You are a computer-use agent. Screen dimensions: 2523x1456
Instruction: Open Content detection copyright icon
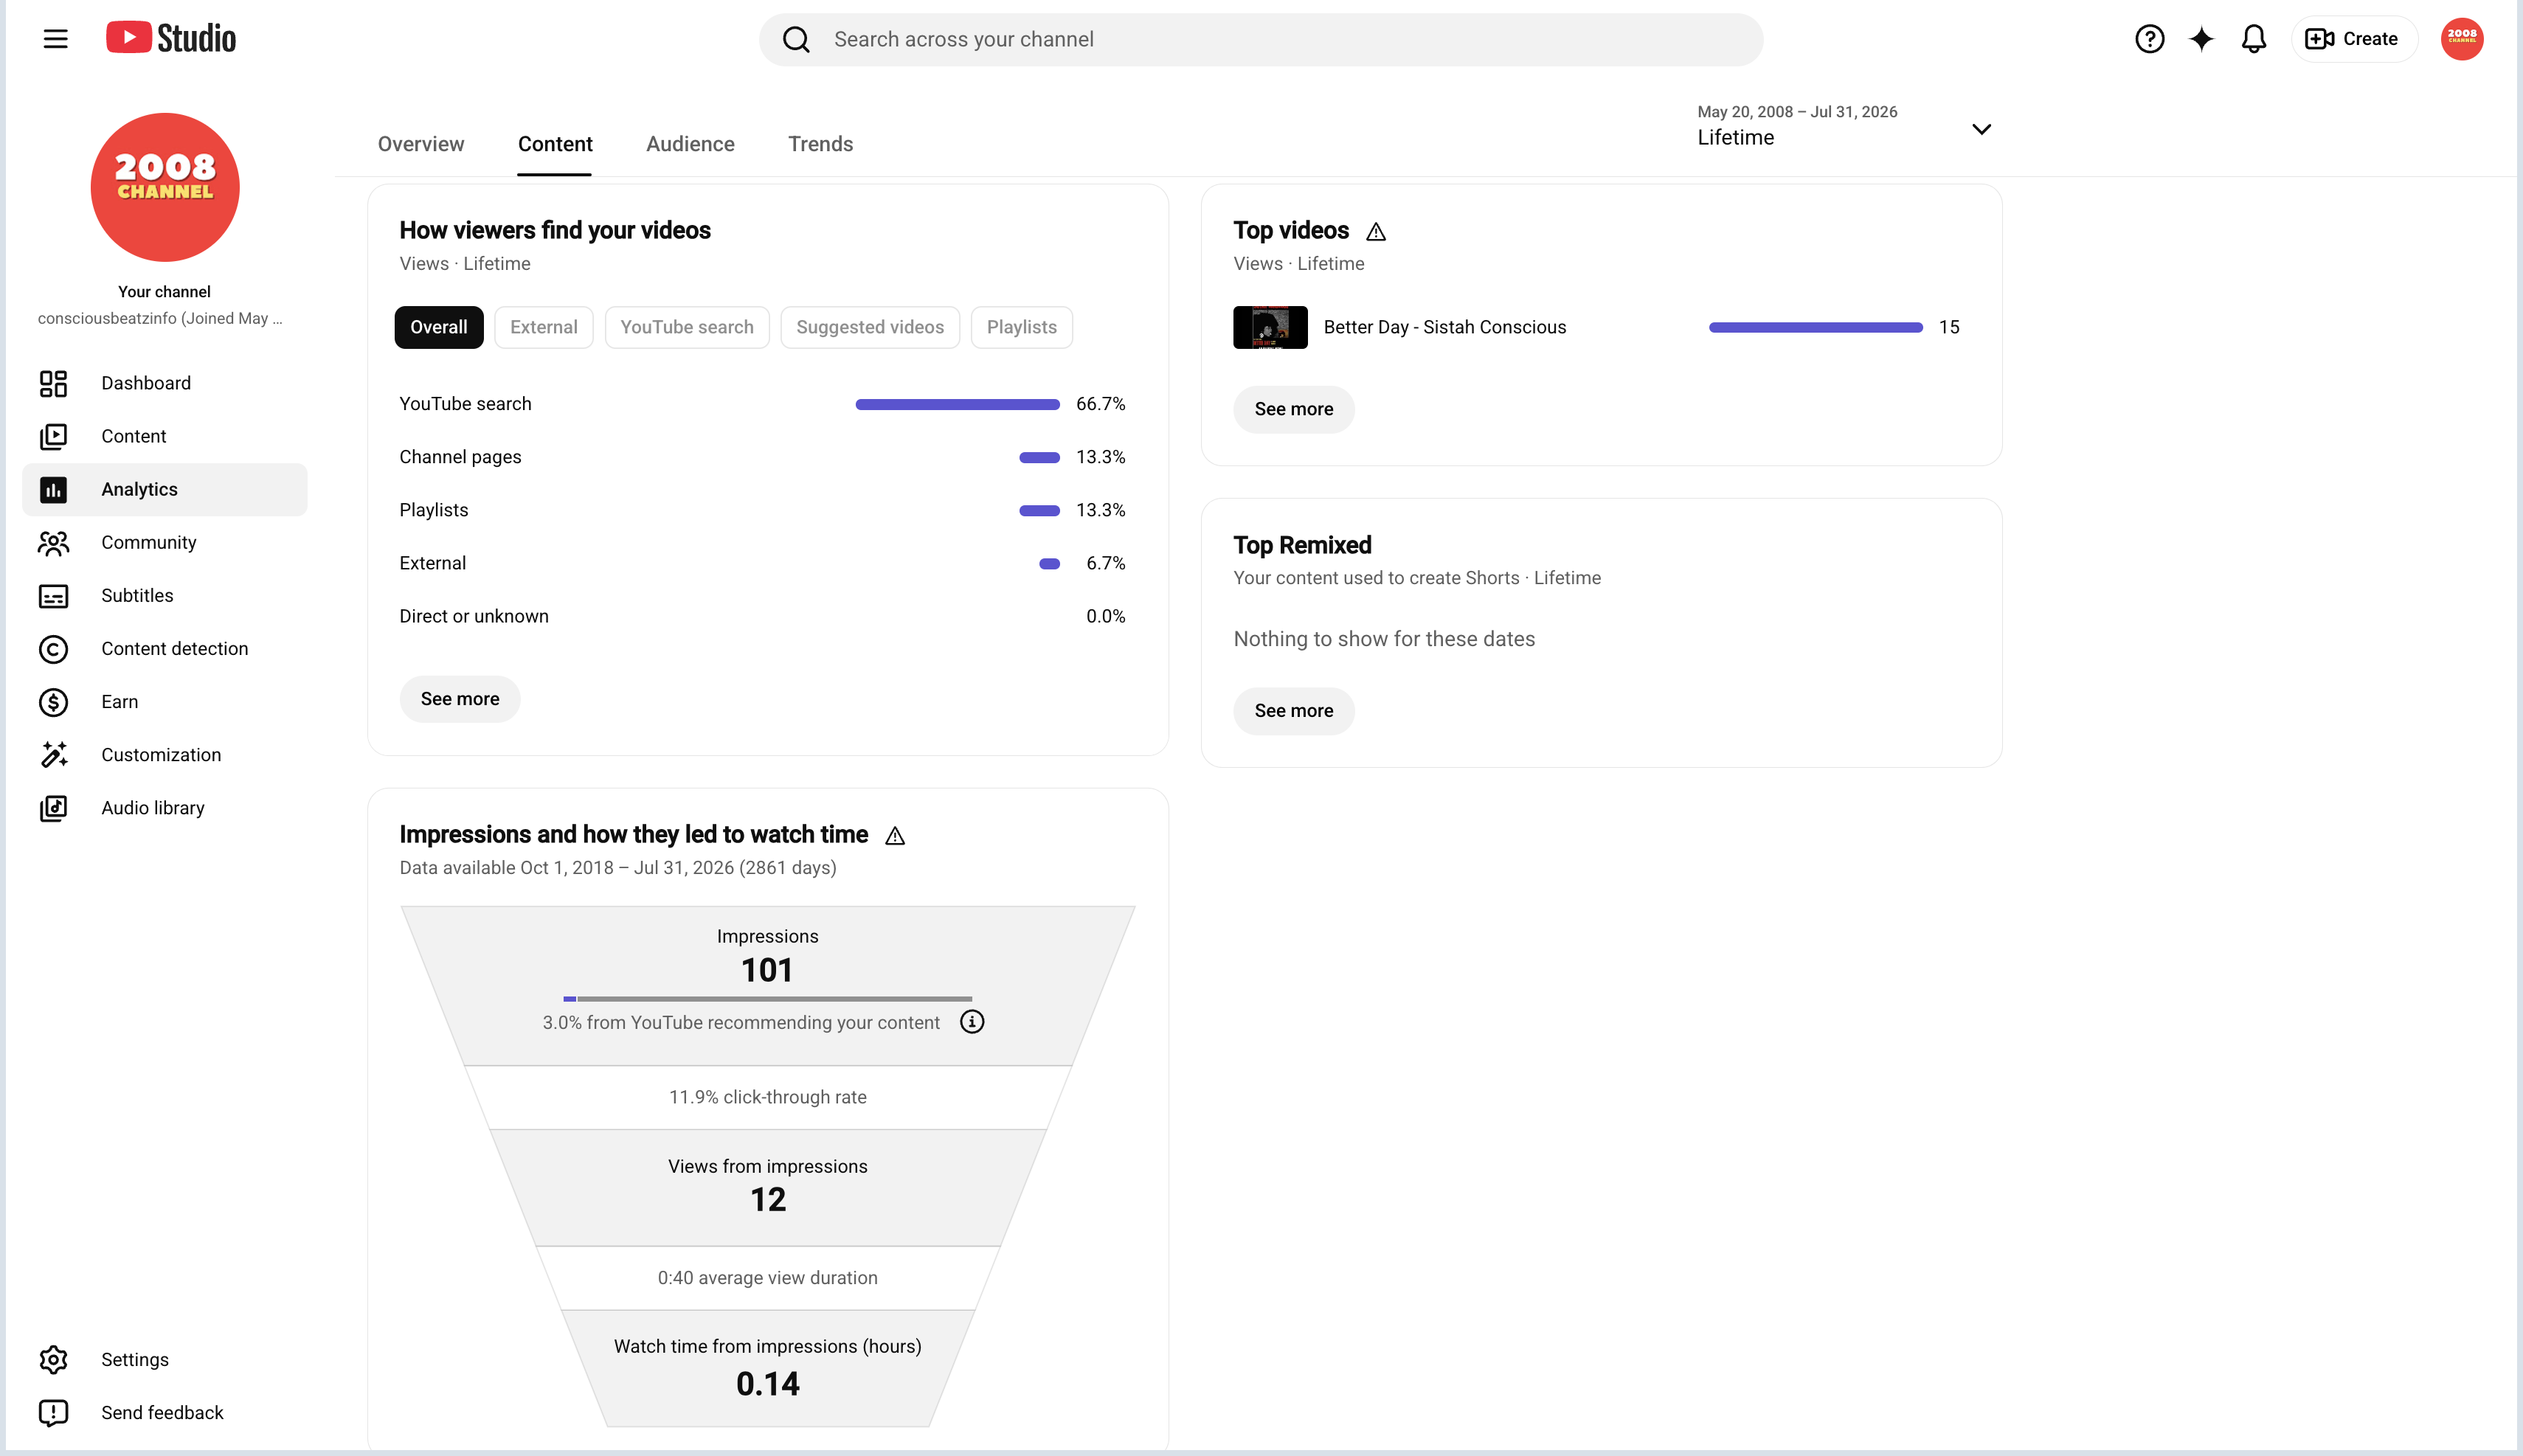click(x=53, y=649)
